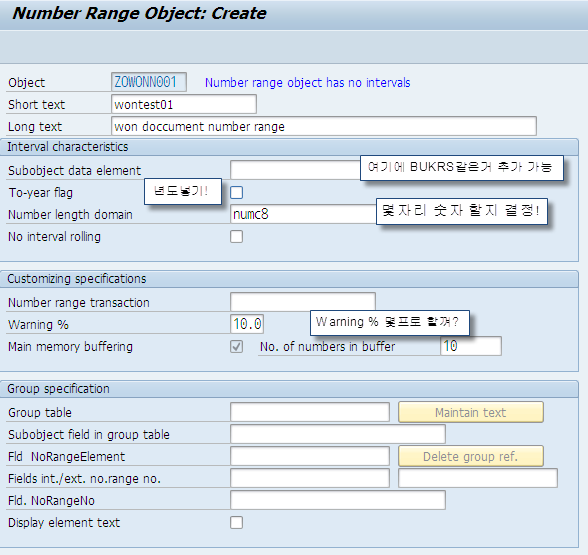Select the Fld NoRangeElement input field
This screenshot has width=588, height=555.
click(310, 456)
